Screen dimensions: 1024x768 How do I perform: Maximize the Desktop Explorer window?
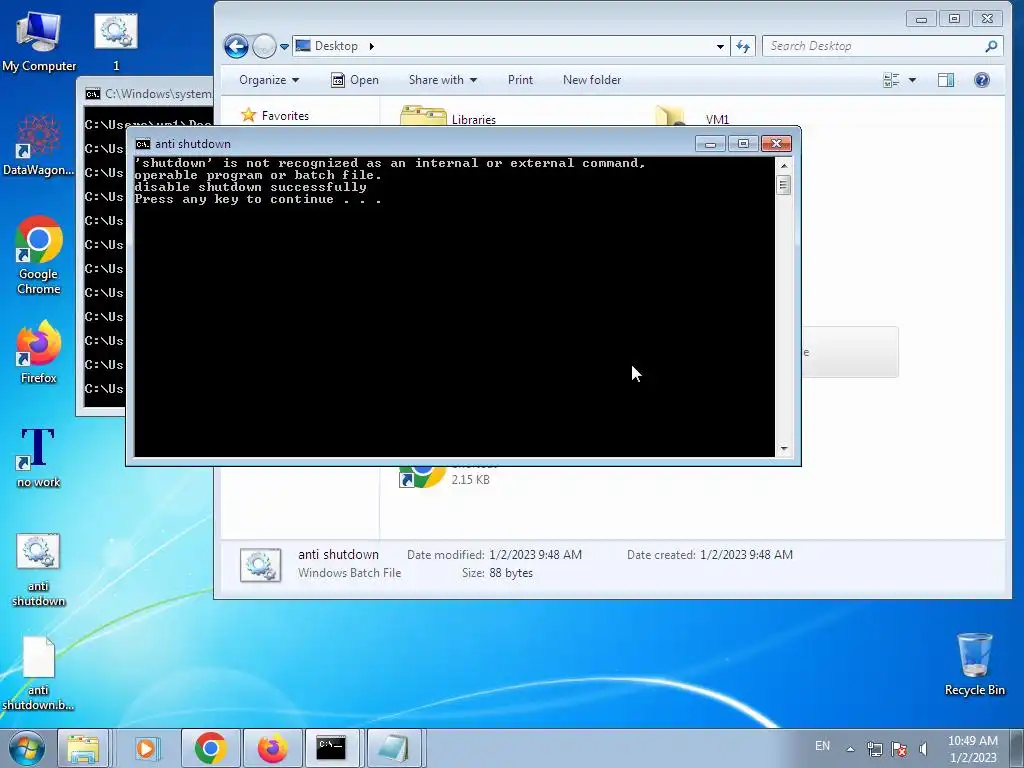[954, 19]
